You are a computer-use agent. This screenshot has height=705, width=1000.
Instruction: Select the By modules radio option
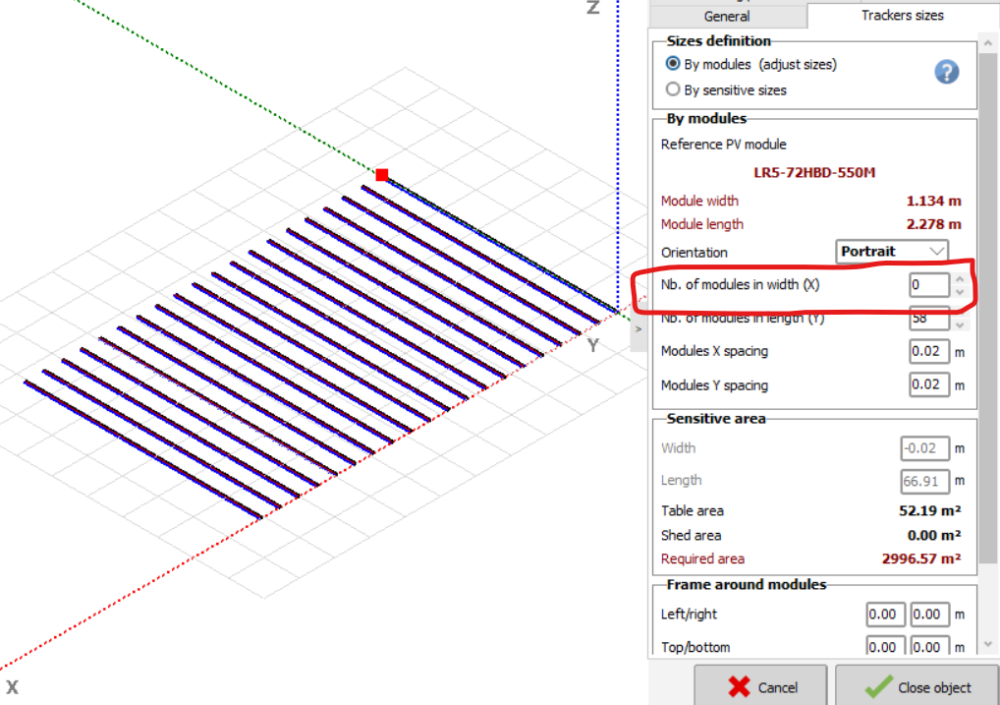tap(673, 64)
